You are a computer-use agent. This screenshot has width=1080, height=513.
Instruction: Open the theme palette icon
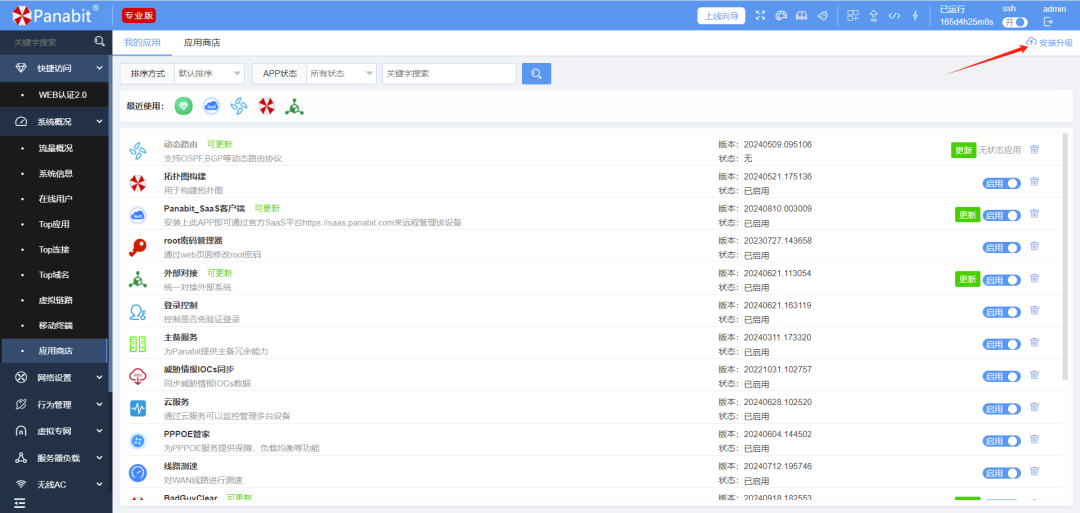click(x=781, y=16)
